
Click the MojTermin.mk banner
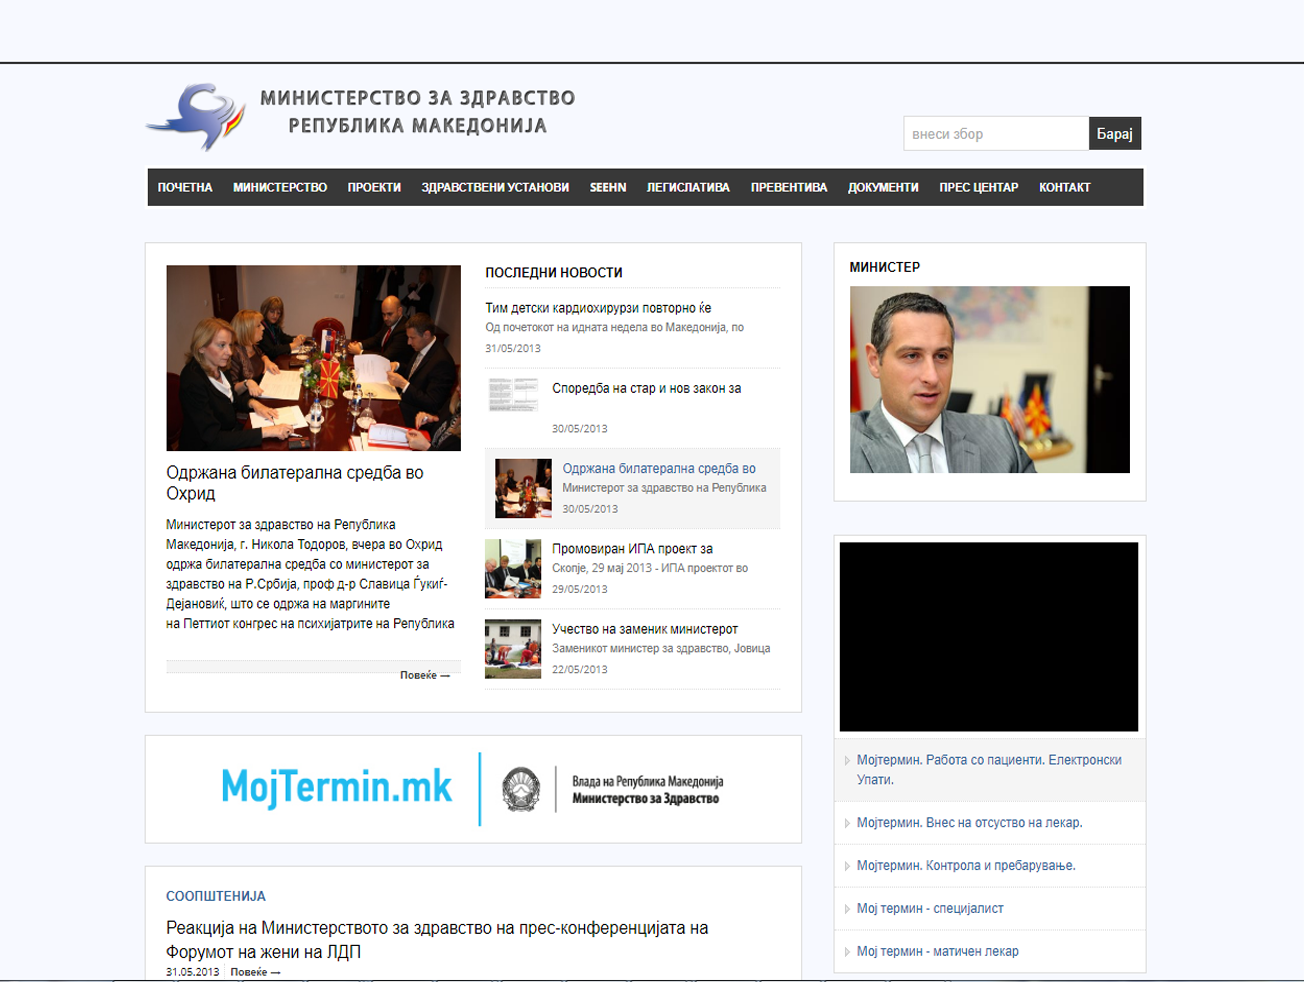pos(473,789)
